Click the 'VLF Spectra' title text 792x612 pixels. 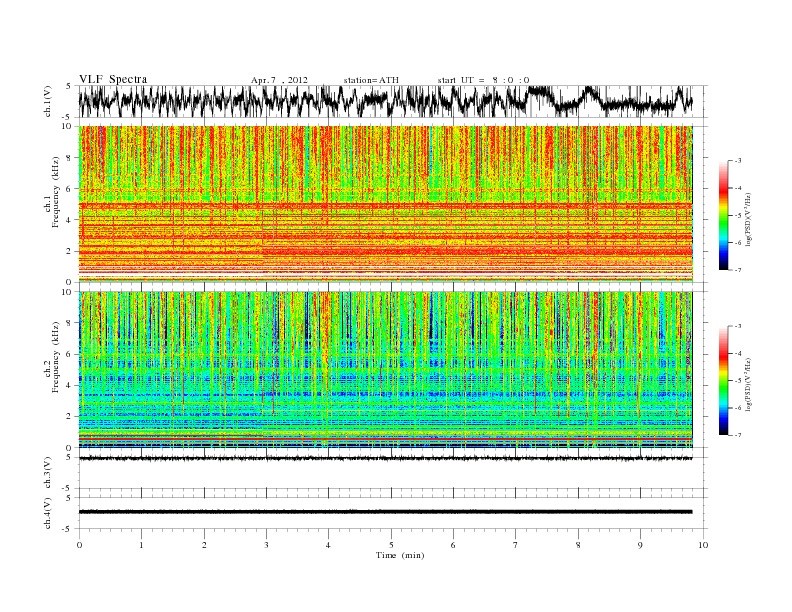coord(113,79)
